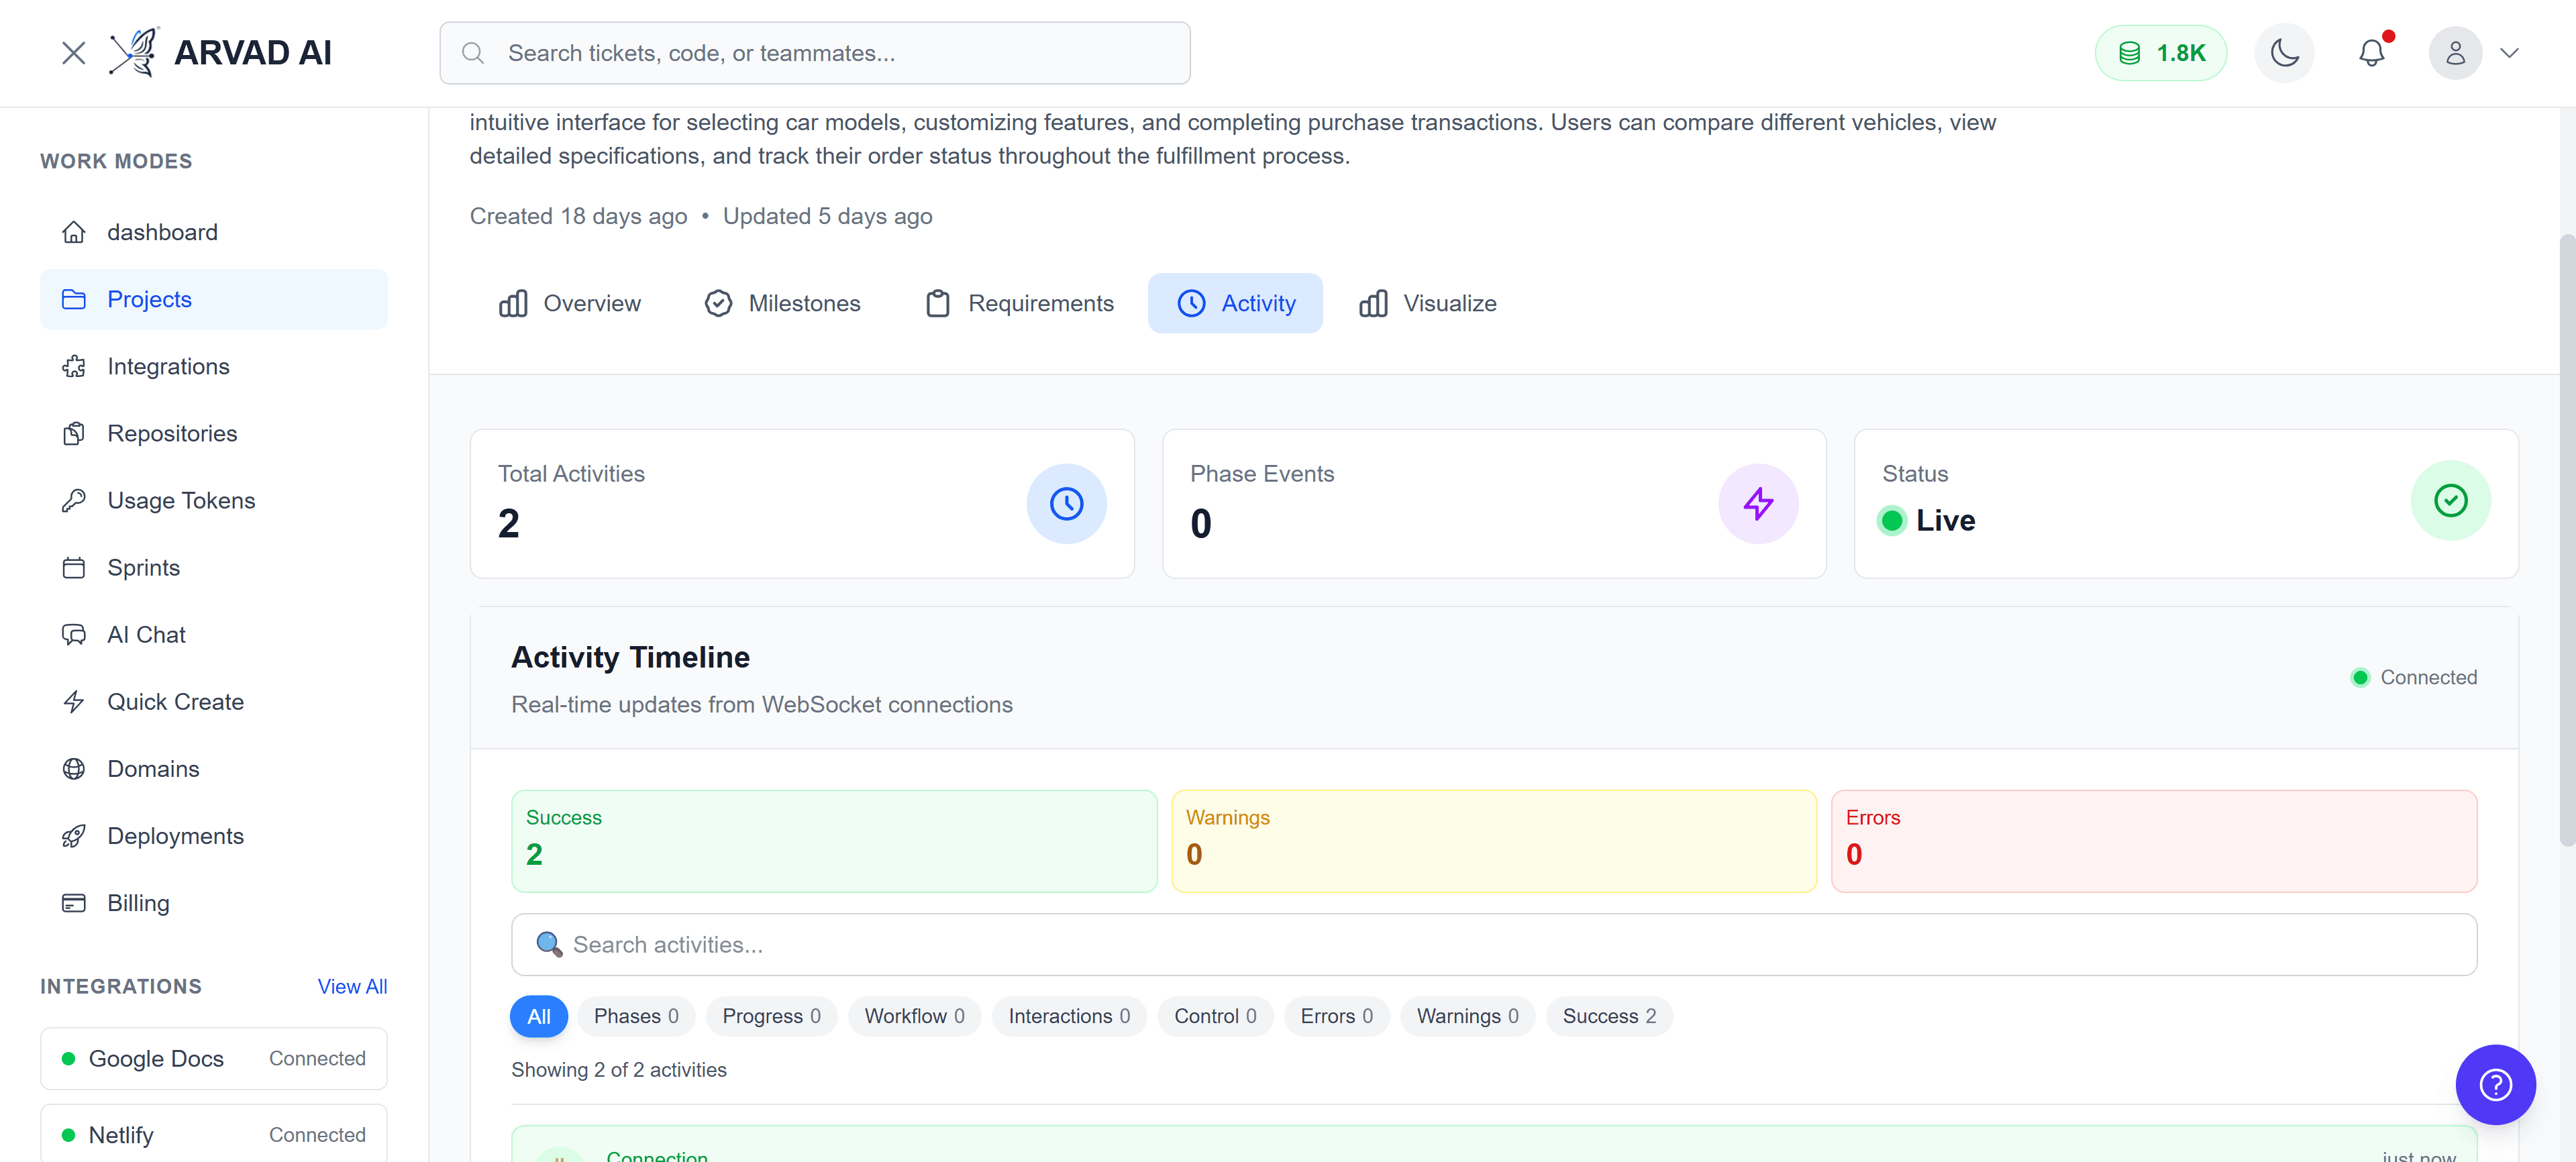Expand the account menu chevron
This screenshot has width=2576, height=1162.
(x=2511, y=53)
